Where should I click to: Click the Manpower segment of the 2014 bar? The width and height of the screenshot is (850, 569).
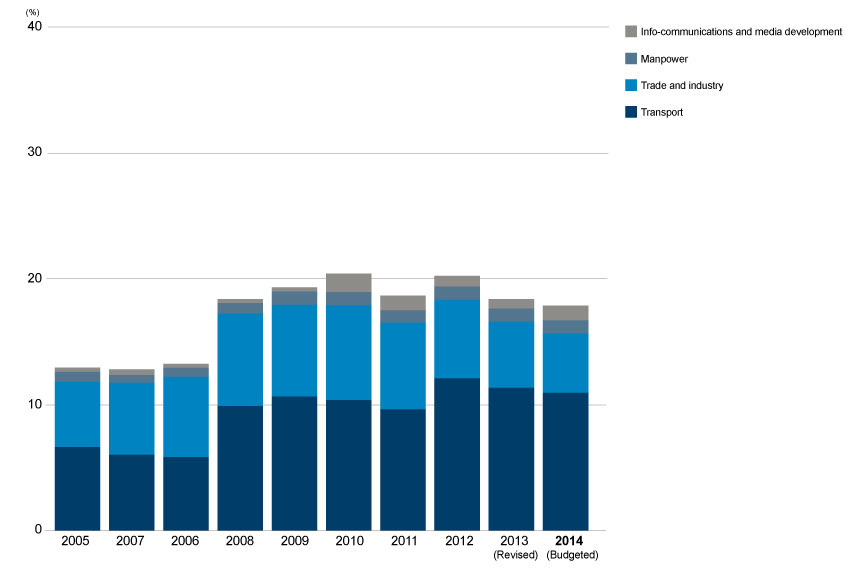point(565,327)
